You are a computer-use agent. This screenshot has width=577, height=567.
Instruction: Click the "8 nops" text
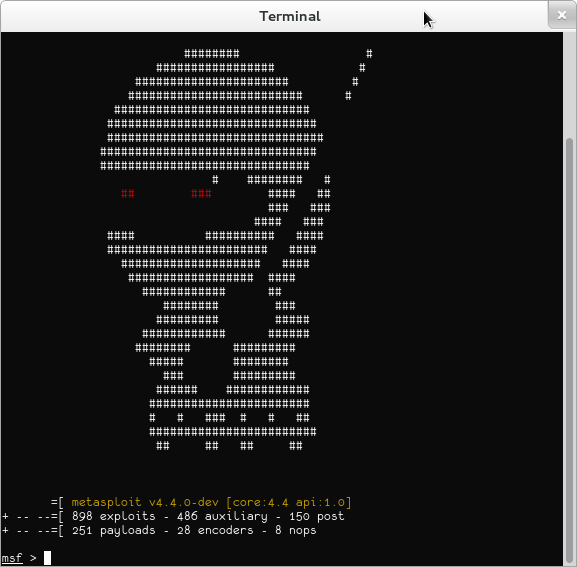point(295,530)
